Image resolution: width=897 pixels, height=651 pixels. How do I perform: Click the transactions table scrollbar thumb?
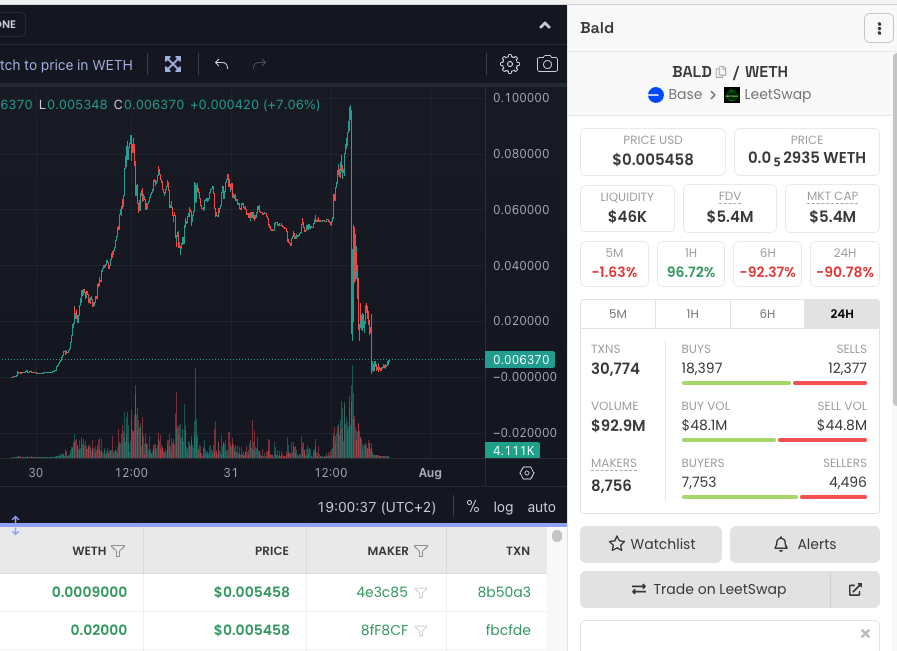[557, 536]
